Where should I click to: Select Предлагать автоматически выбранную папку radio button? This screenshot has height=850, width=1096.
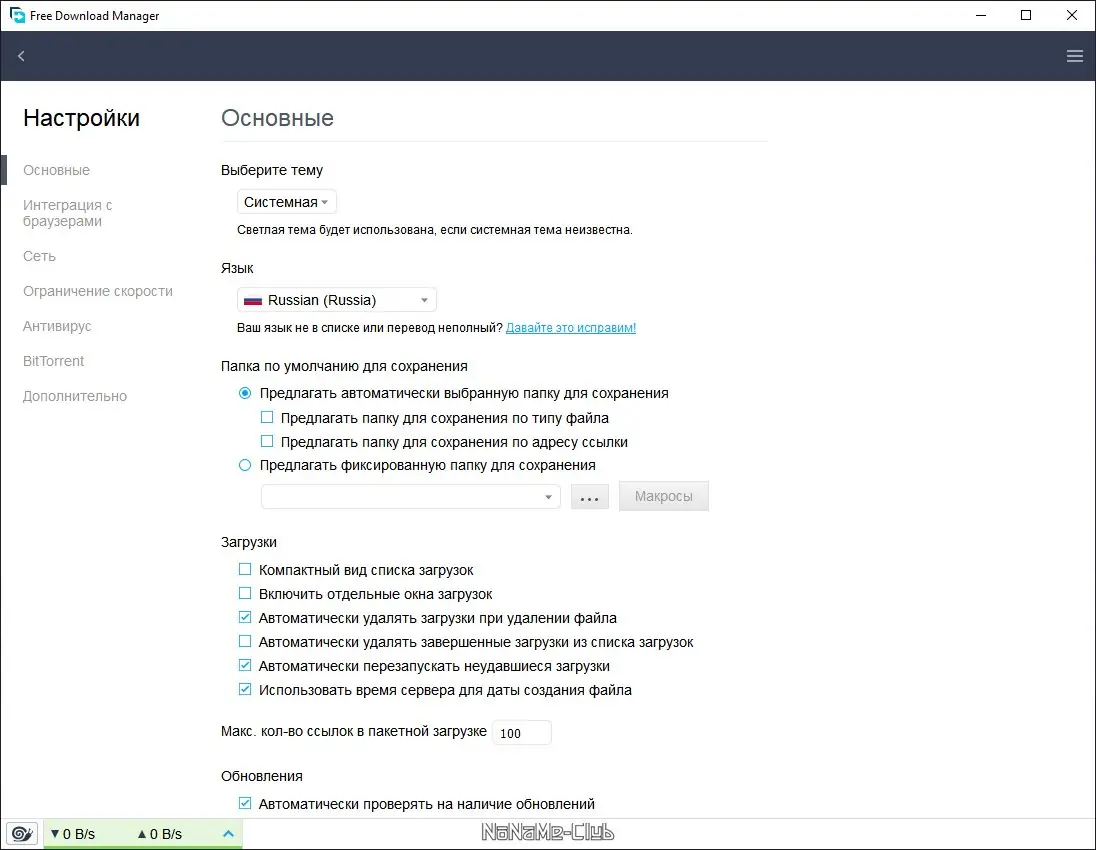245,393
